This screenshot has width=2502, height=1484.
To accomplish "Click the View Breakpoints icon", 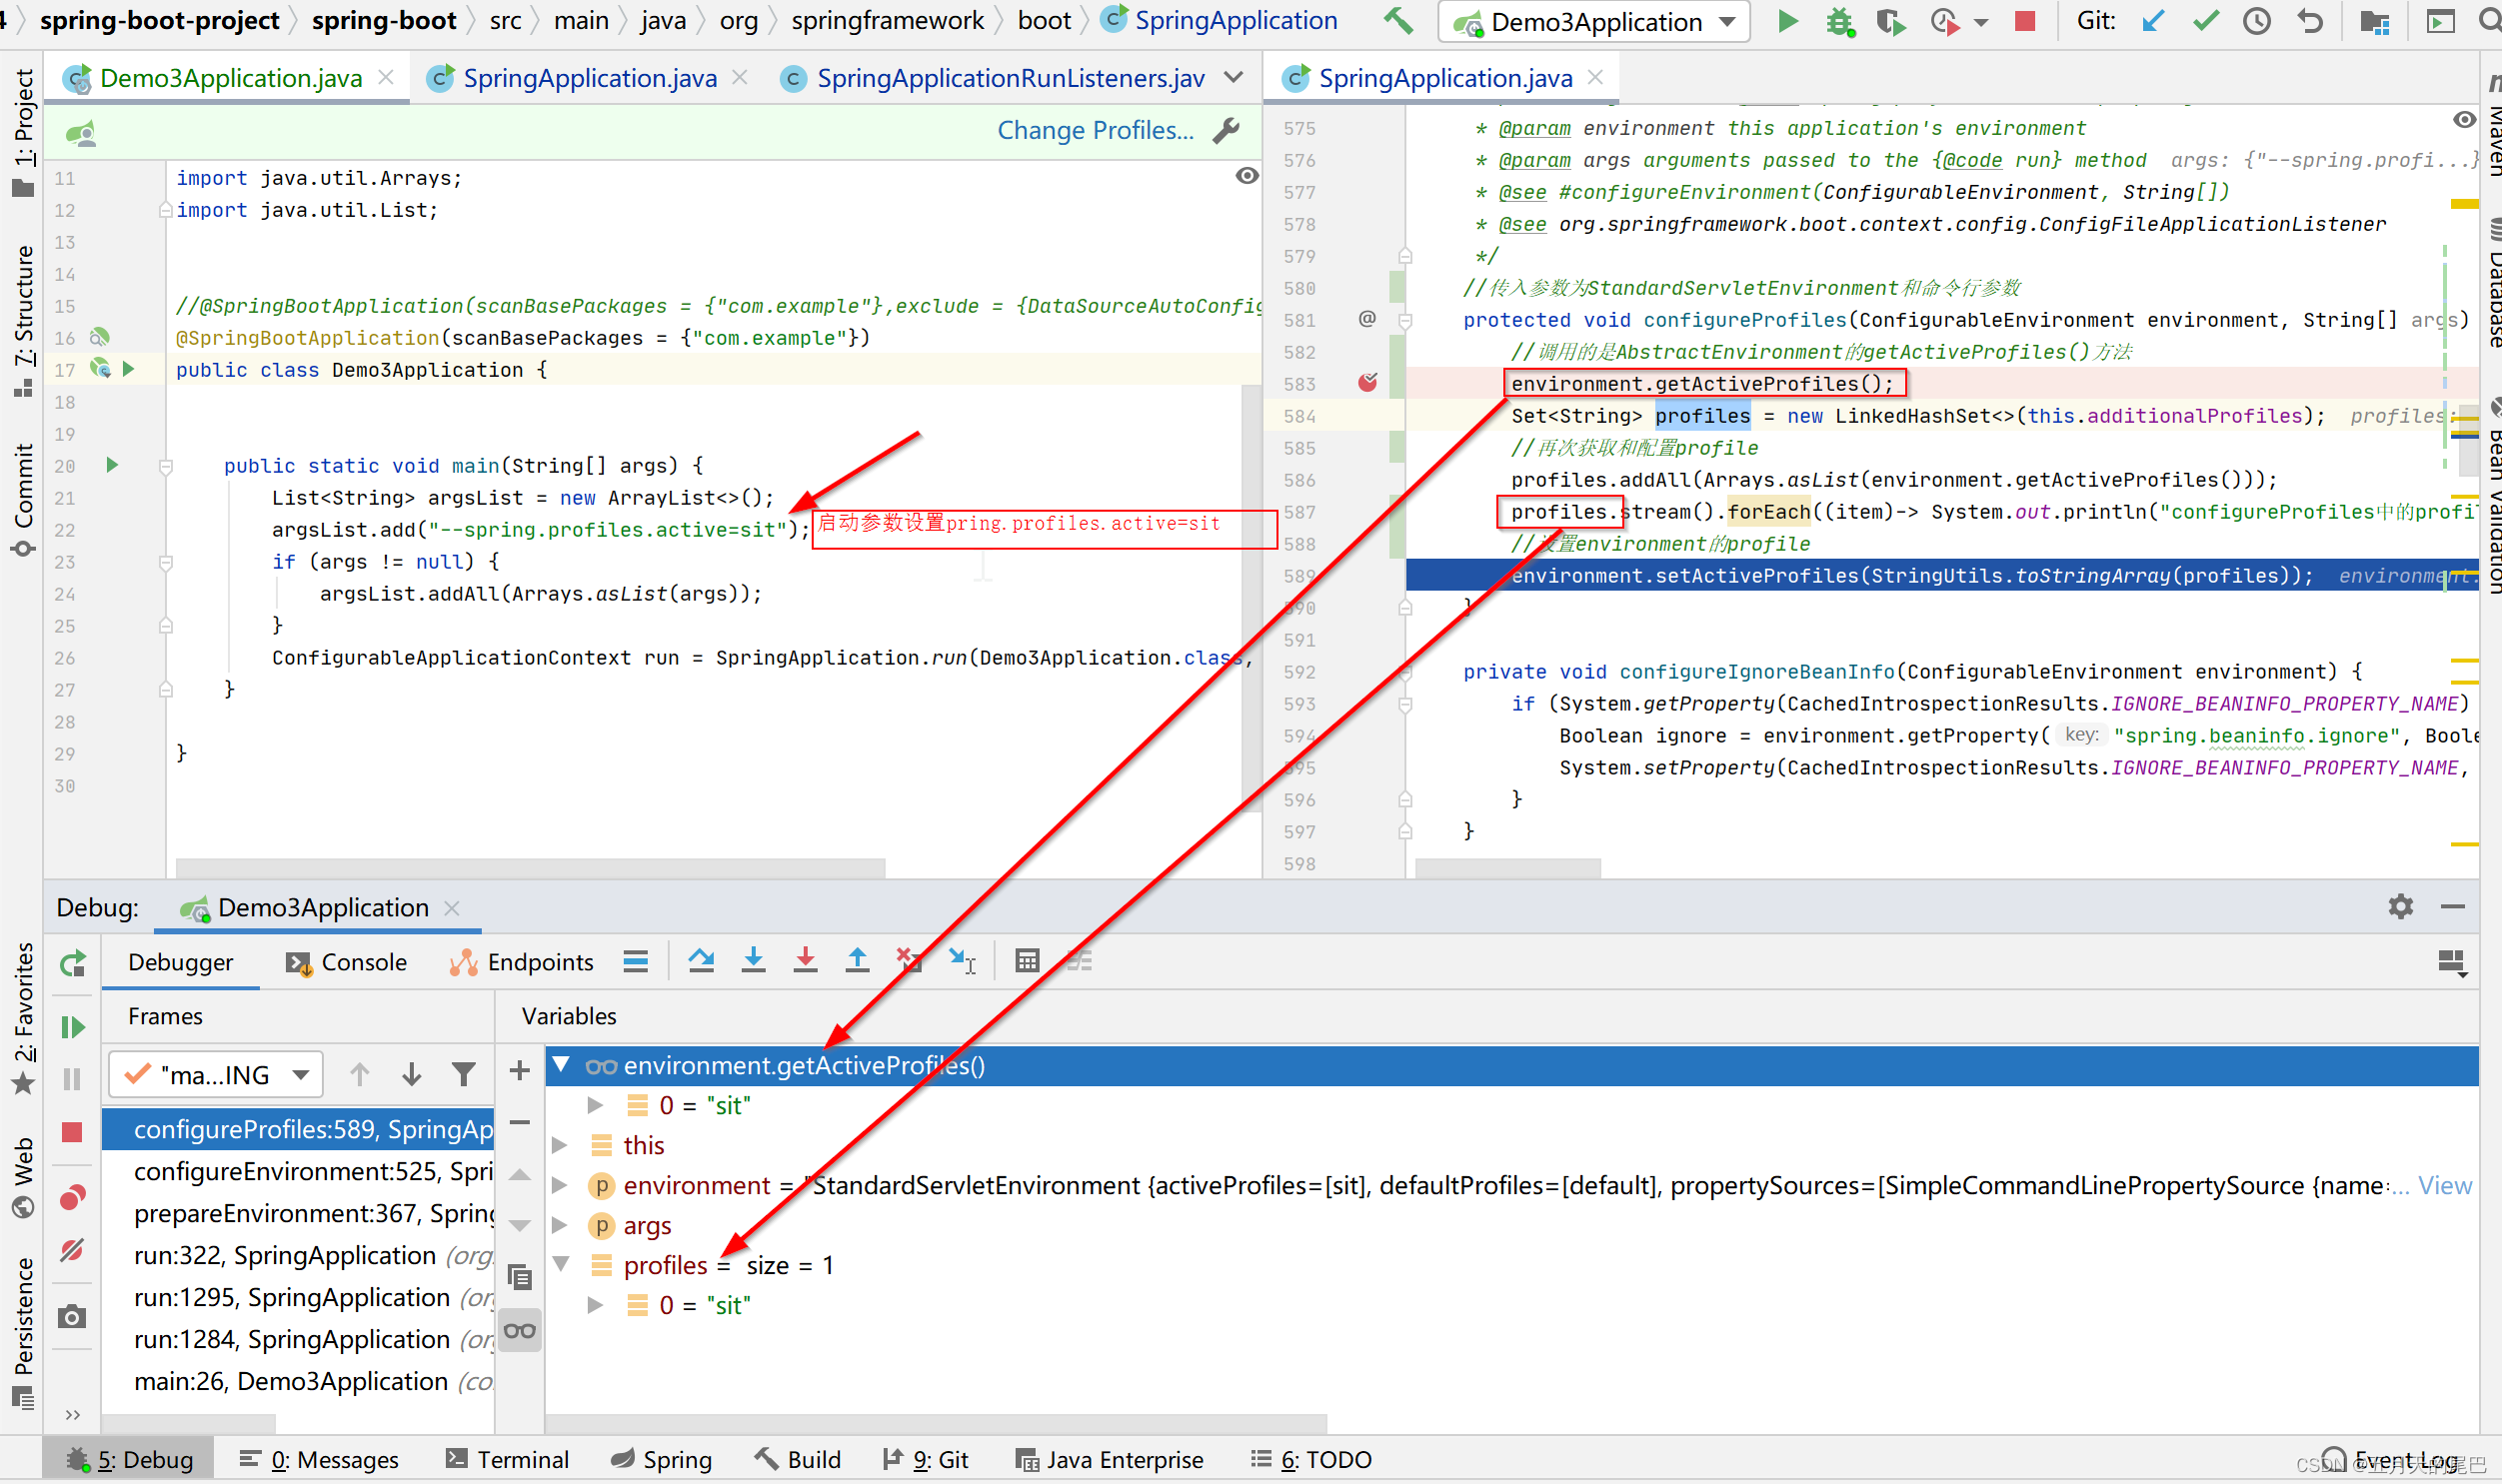I will click(x=73, y=1198).
